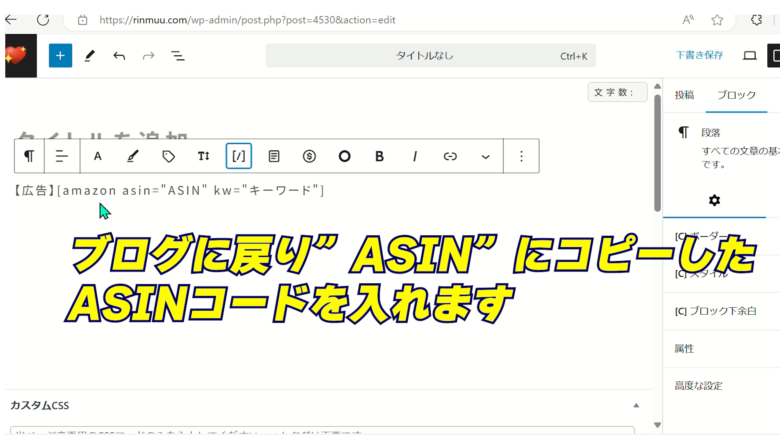Expand the 高度な設定 section
780x439 pixels.
698,385
